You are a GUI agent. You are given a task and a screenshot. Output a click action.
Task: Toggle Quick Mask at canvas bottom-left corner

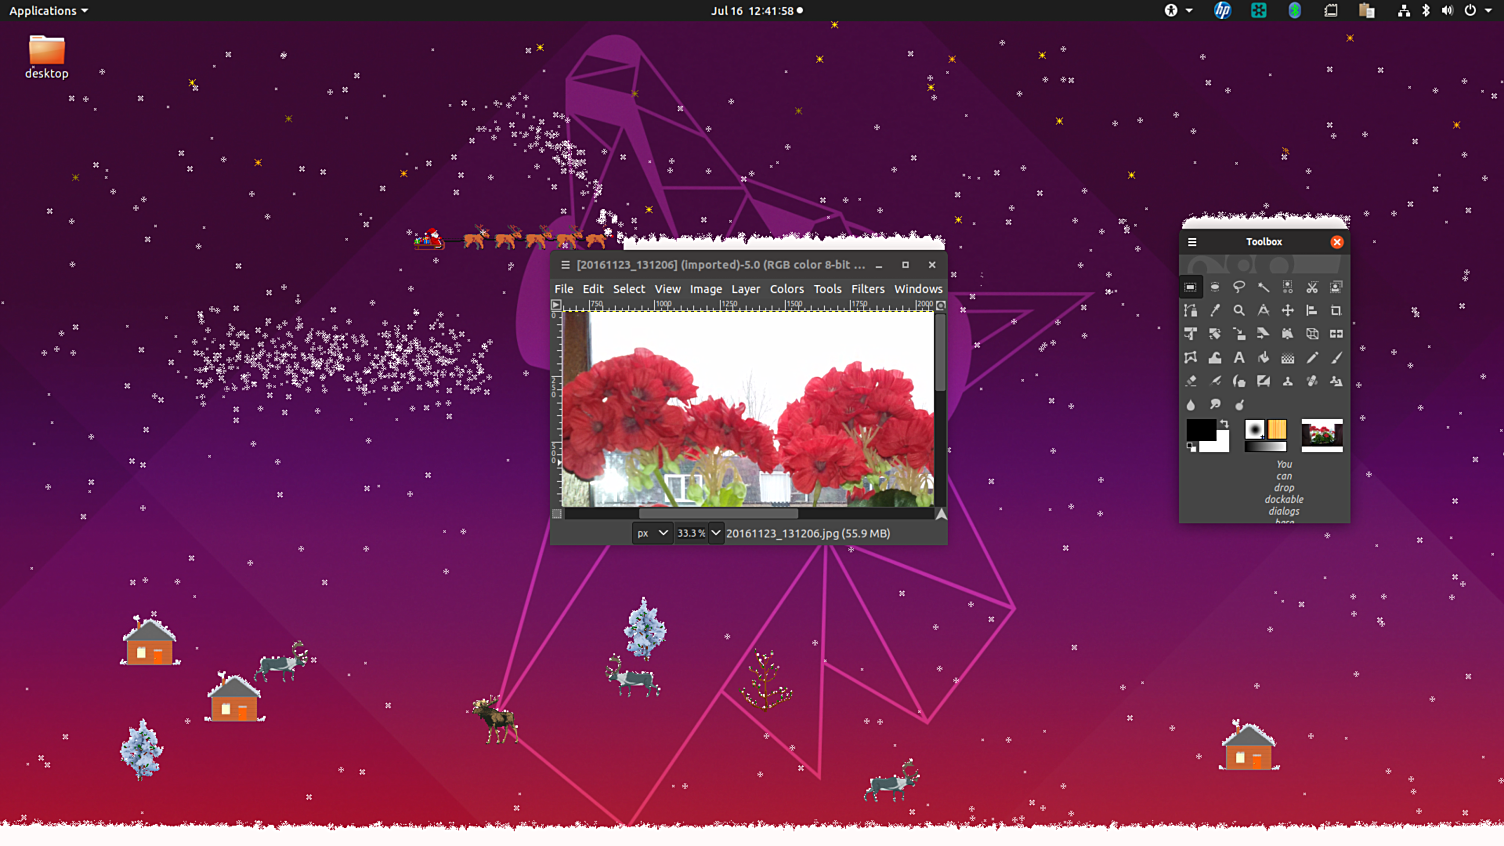tap(557, 514)
